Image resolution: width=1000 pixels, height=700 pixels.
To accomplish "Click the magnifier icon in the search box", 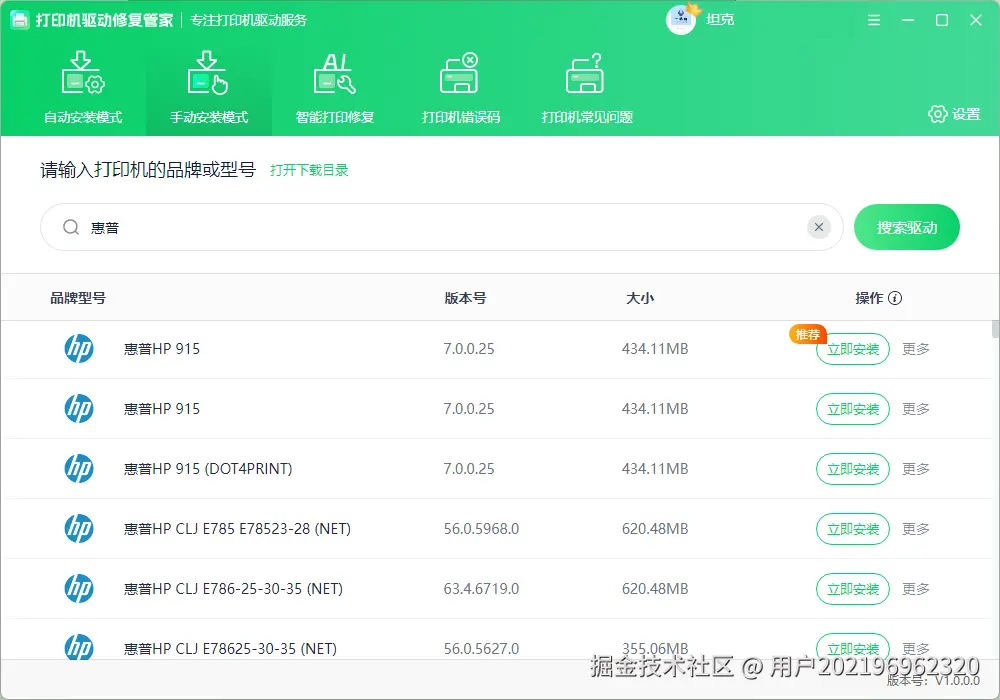I will pyautogui.click(x=71, y=227).
